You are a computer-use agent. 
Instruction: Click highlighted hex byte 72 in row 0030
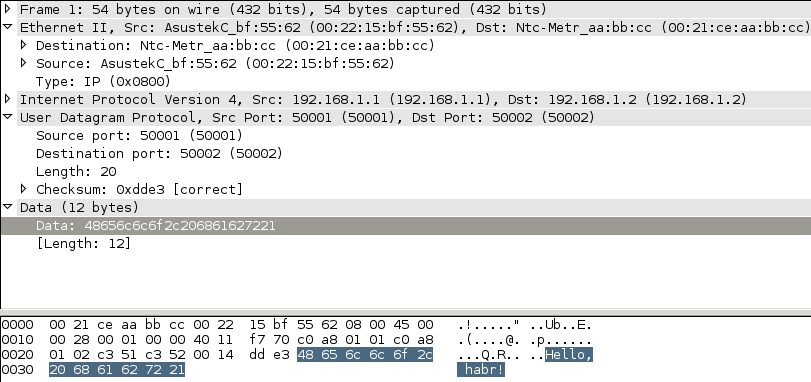pyautogui.click(x=154, y=370)
